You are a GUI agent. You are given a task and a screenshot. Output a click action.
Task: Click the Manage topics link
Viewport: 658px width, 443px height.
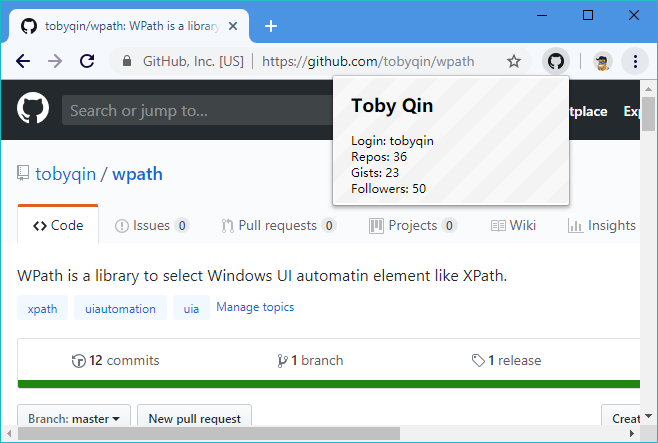255,307
